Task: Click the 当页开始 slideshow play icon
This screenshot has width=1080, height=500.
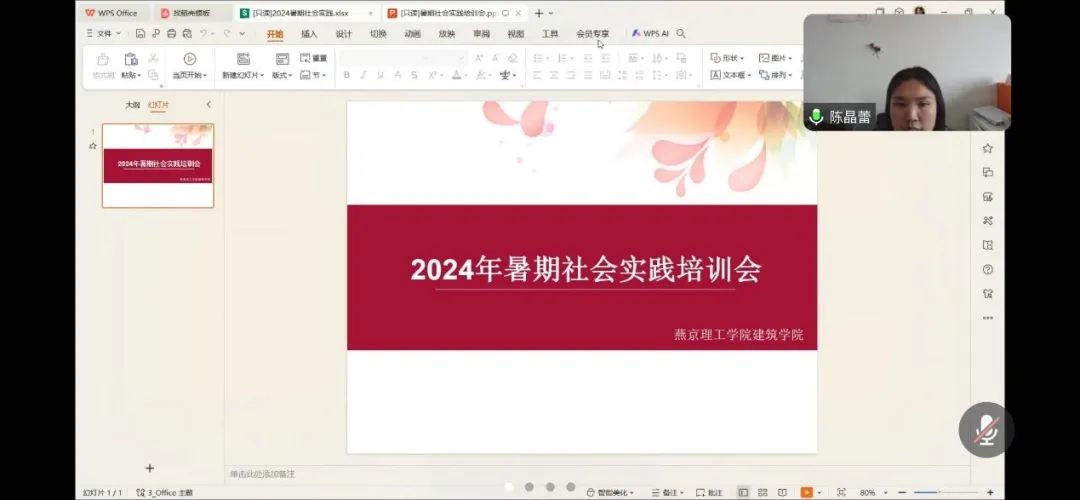Action: [x=189, y=59]
